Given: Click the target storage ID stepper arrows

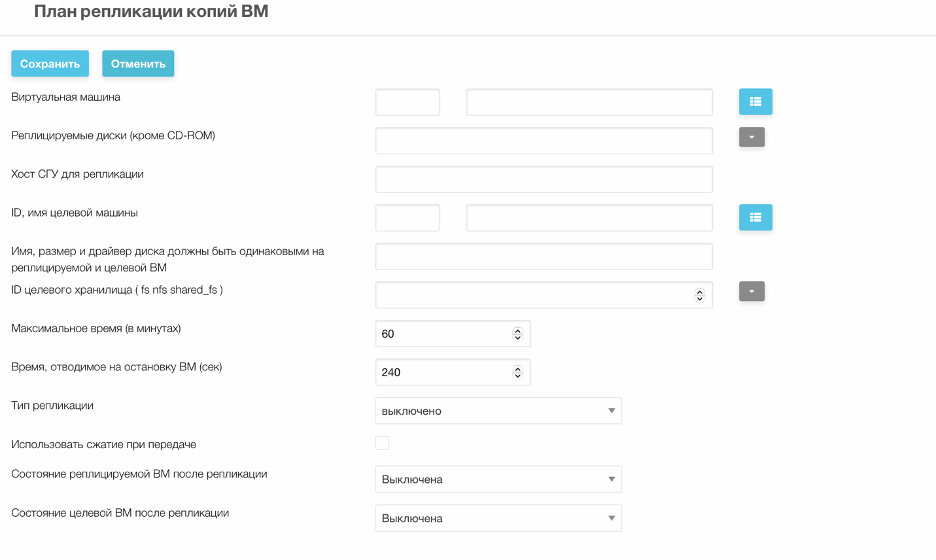Looking at the screenshot, I should [x=700, y=295].
